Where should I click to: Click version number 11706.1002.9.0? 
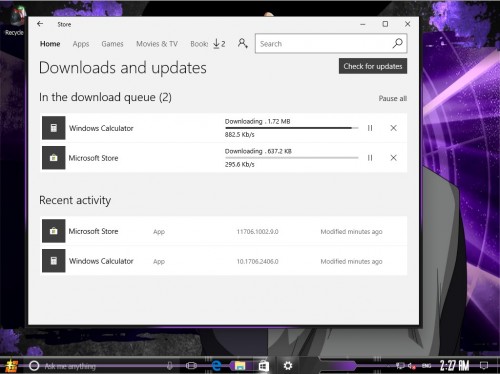pos(257,232)
